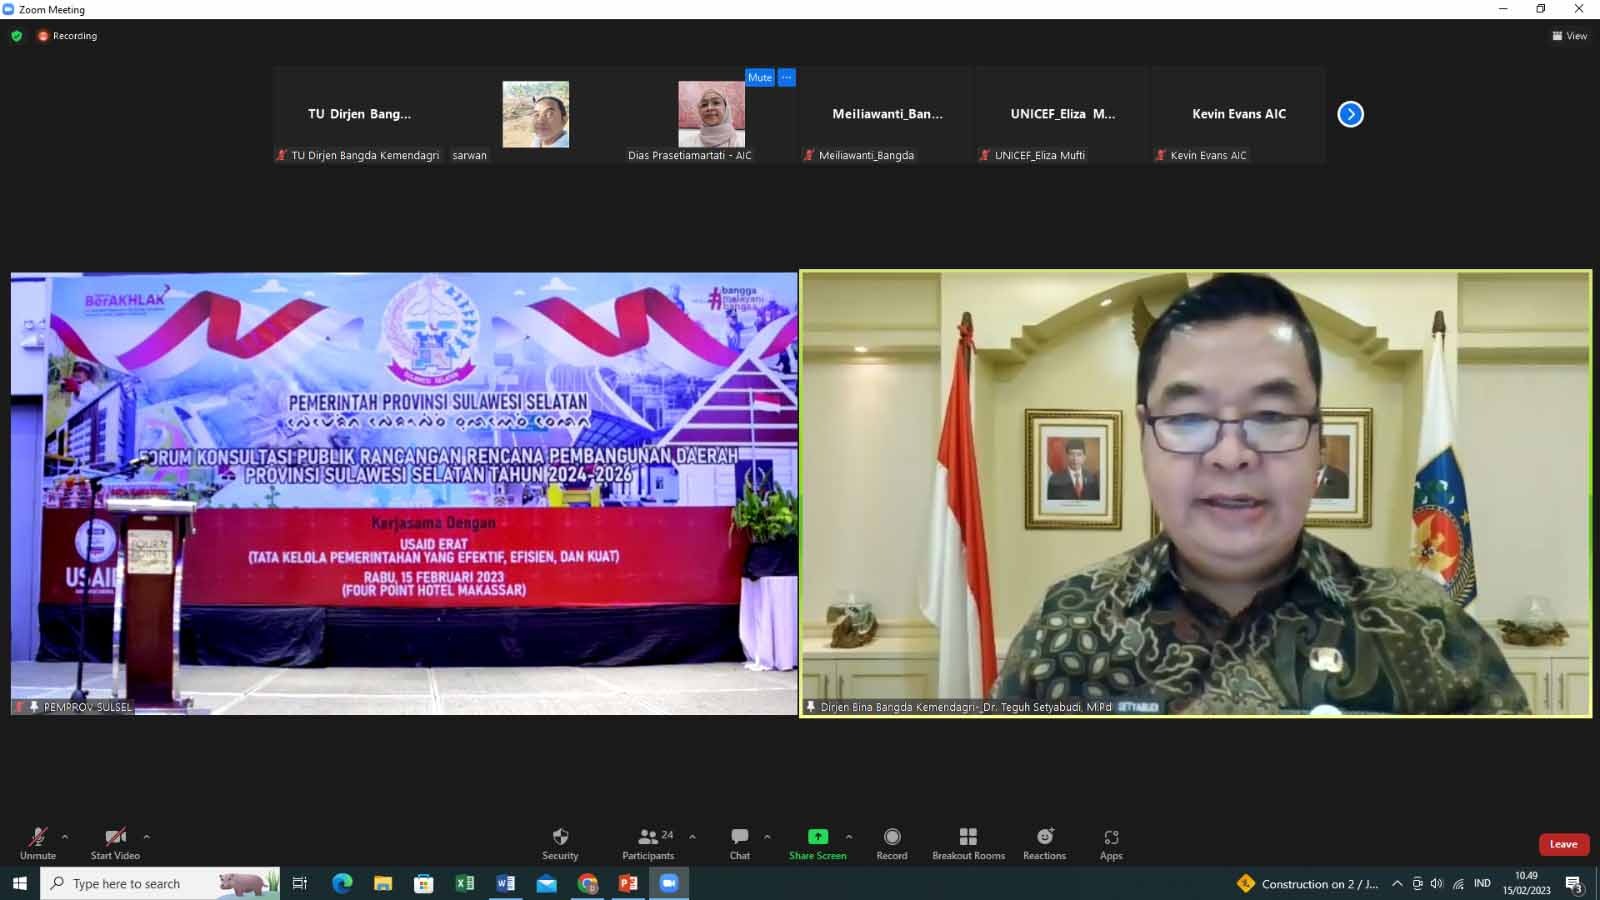Open the notification center
This screenshot has width=1600, height=900.
coord(1574,884)
